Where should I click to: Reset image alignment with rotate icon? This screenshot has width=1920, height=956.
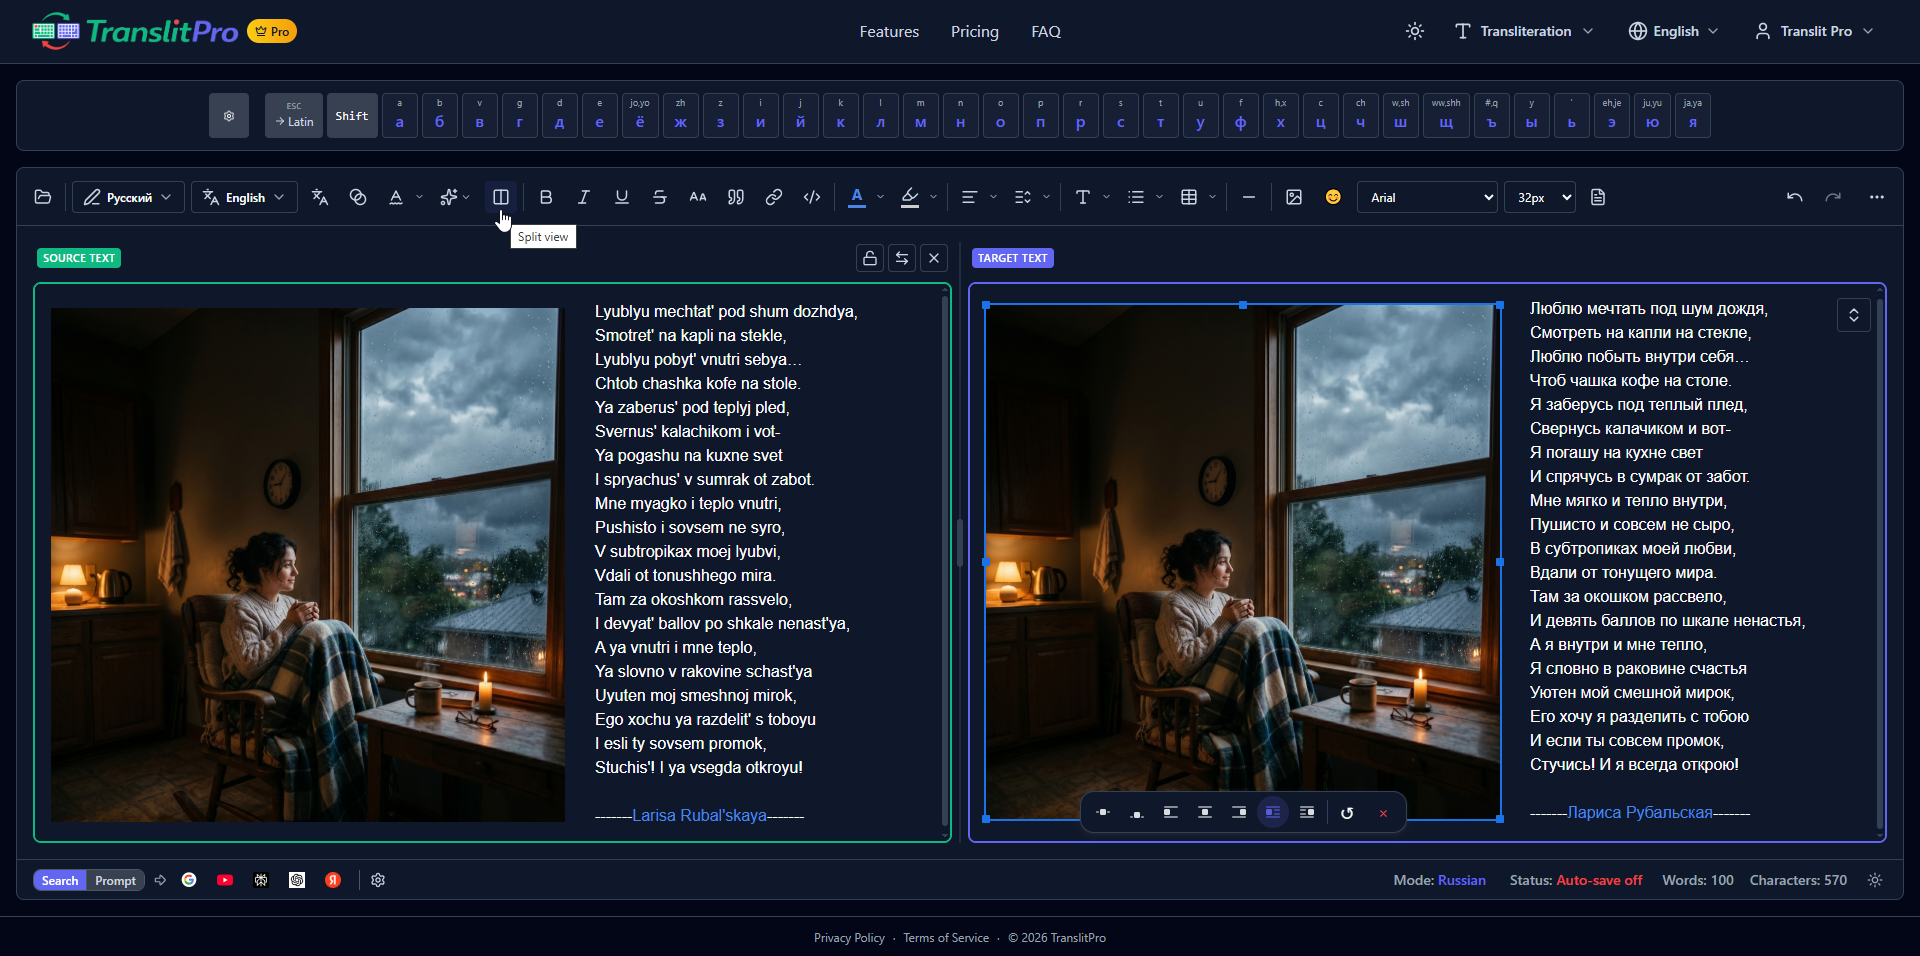[1347, 813]
